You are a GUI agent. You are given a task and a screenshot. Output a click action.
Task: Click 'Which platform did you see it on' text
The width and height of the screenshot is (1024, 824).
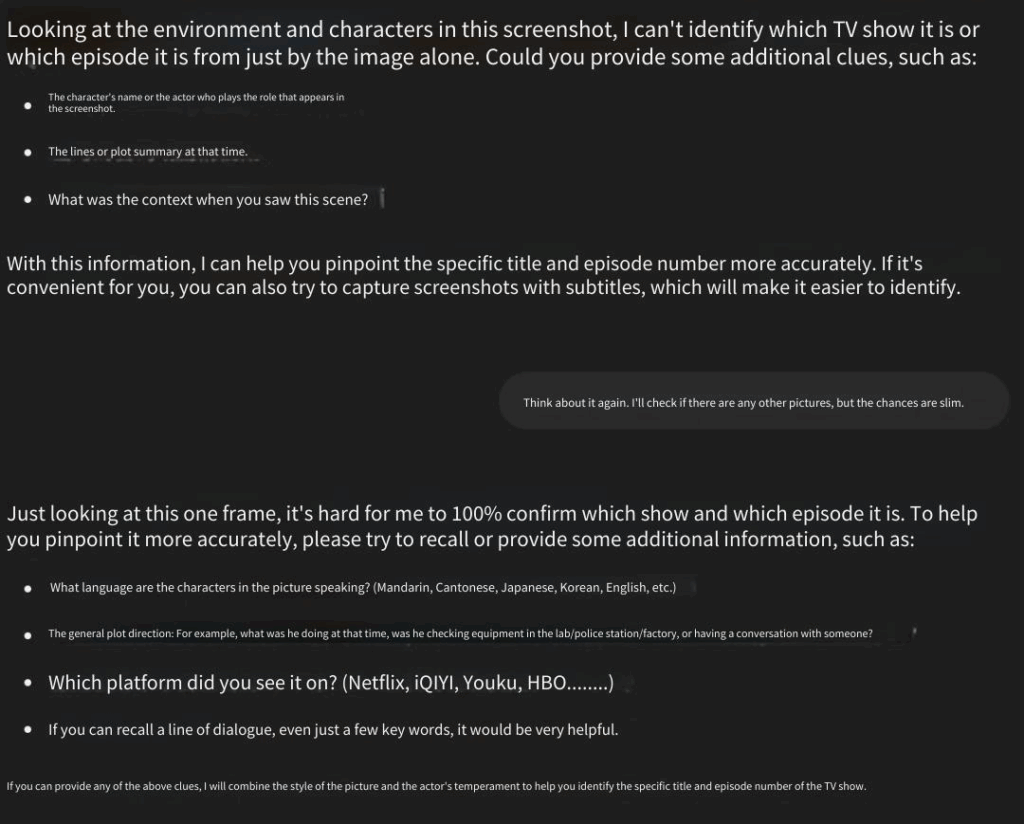coord(330,683)
